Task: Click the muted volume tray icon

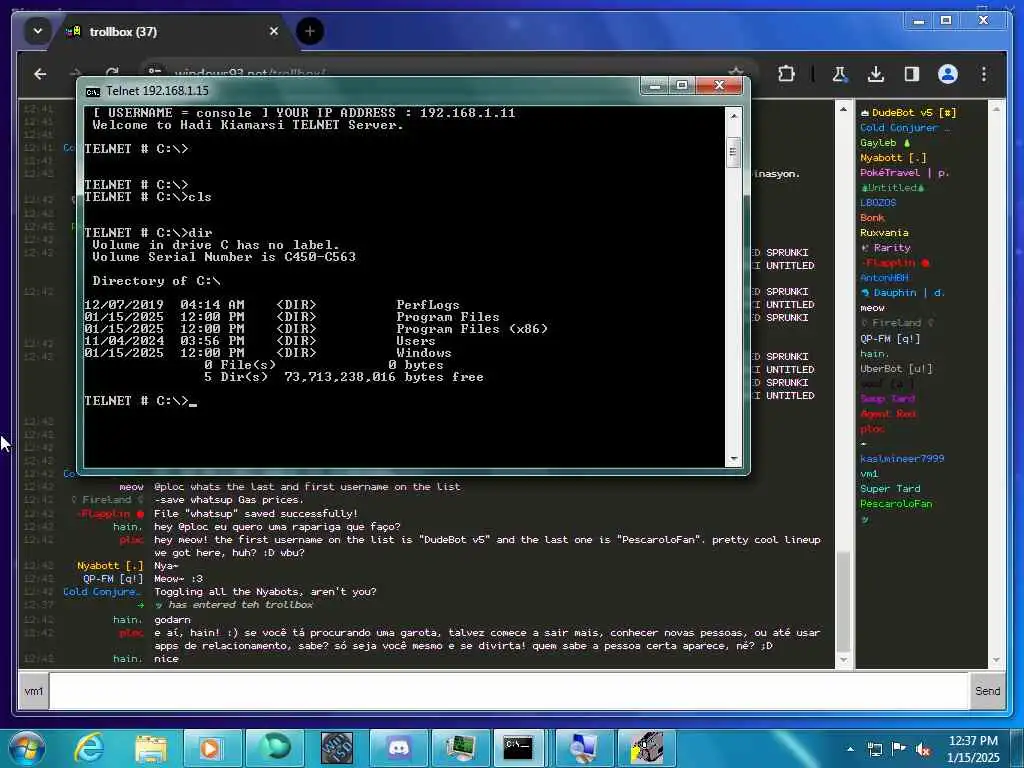Action: click(923, 749)
